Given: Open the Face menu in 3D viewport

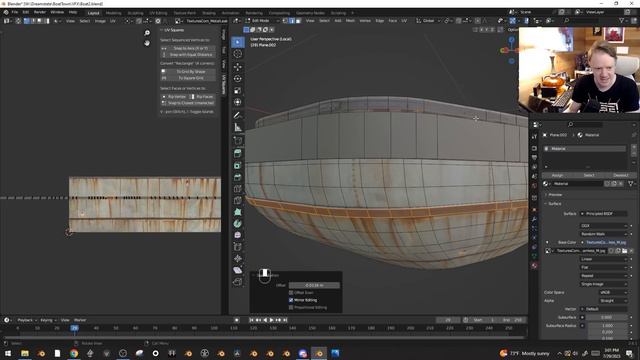Looking at the screenshot, I should (x=393, y=21).
